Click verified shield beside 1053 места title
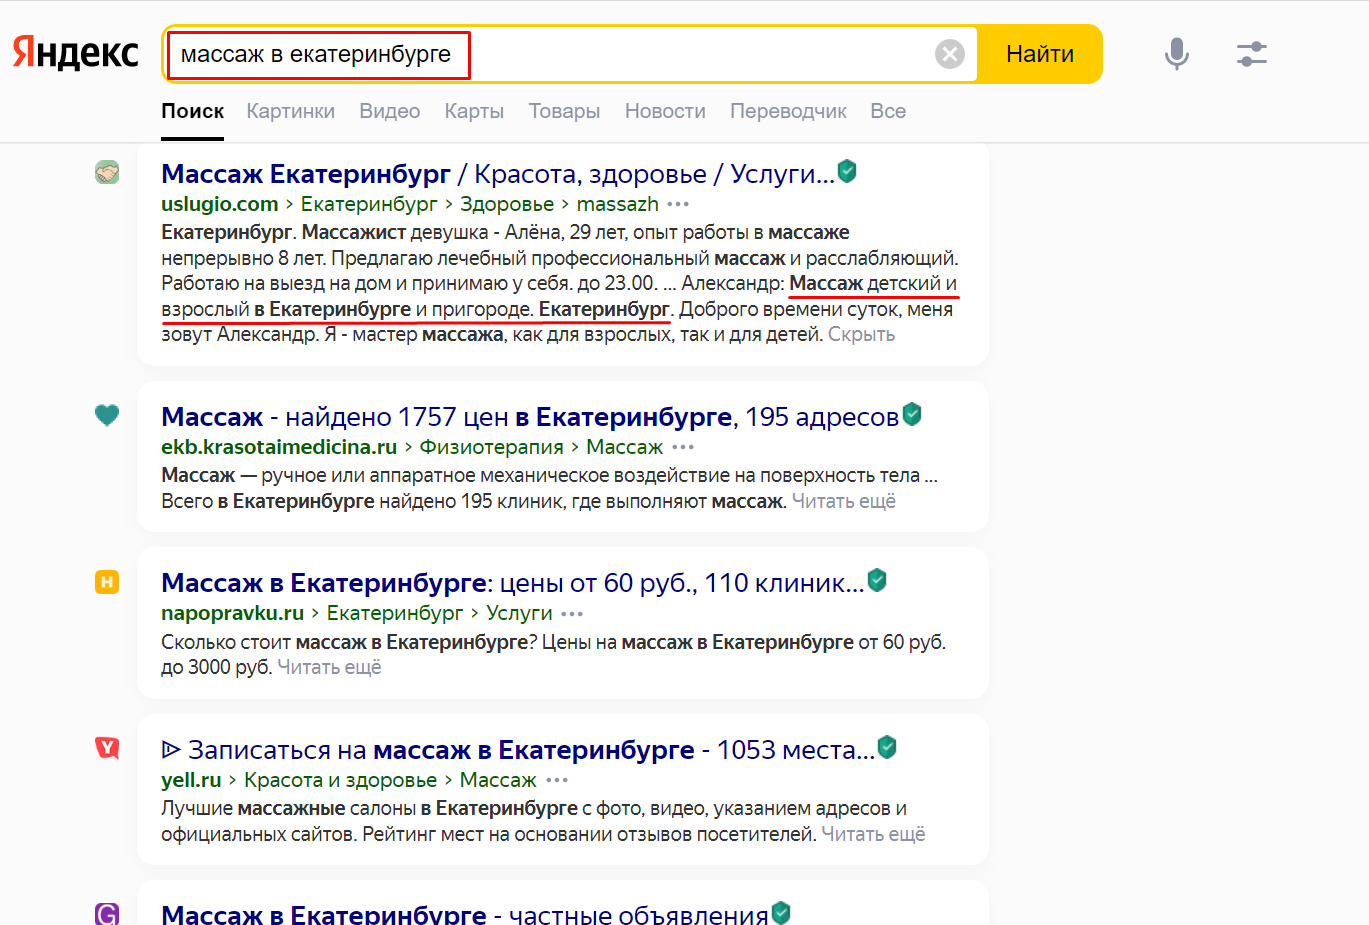This screenshot has height=925, width=1369. tap(887, 747)
